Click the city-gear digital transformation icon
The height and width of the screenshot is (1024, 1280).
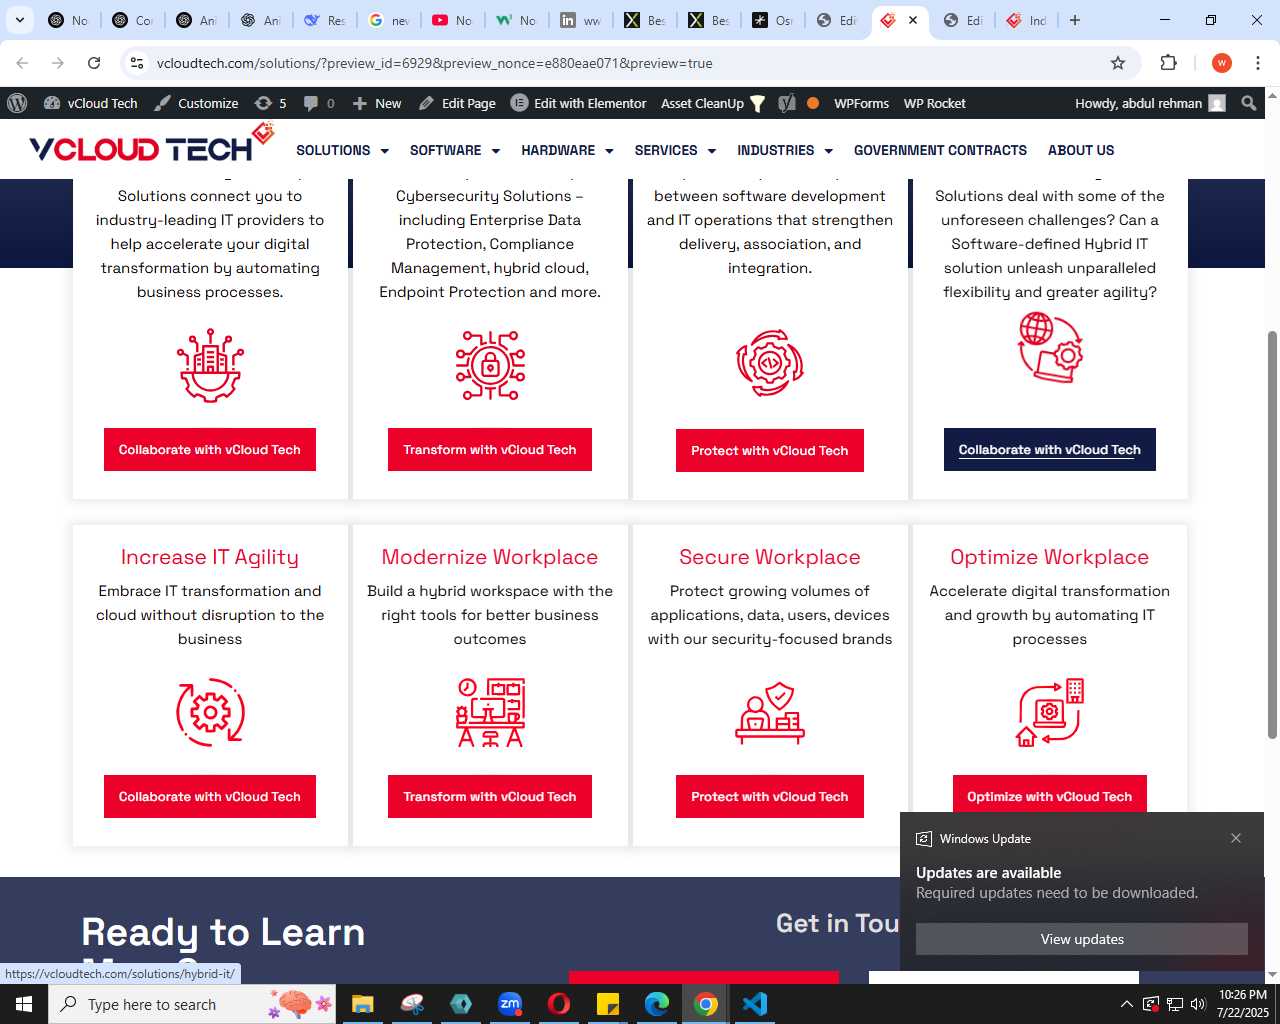(210, 365)
